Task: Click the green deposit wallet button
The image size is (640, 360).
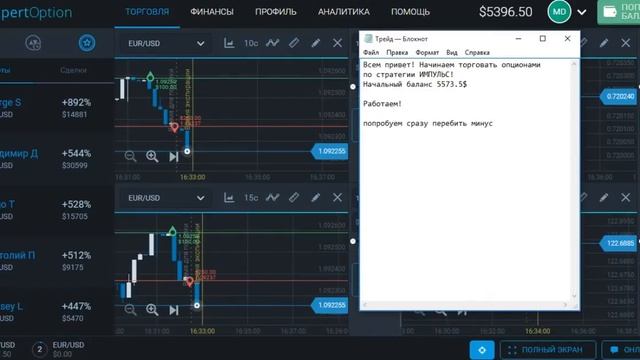Action: click(619, 12)
